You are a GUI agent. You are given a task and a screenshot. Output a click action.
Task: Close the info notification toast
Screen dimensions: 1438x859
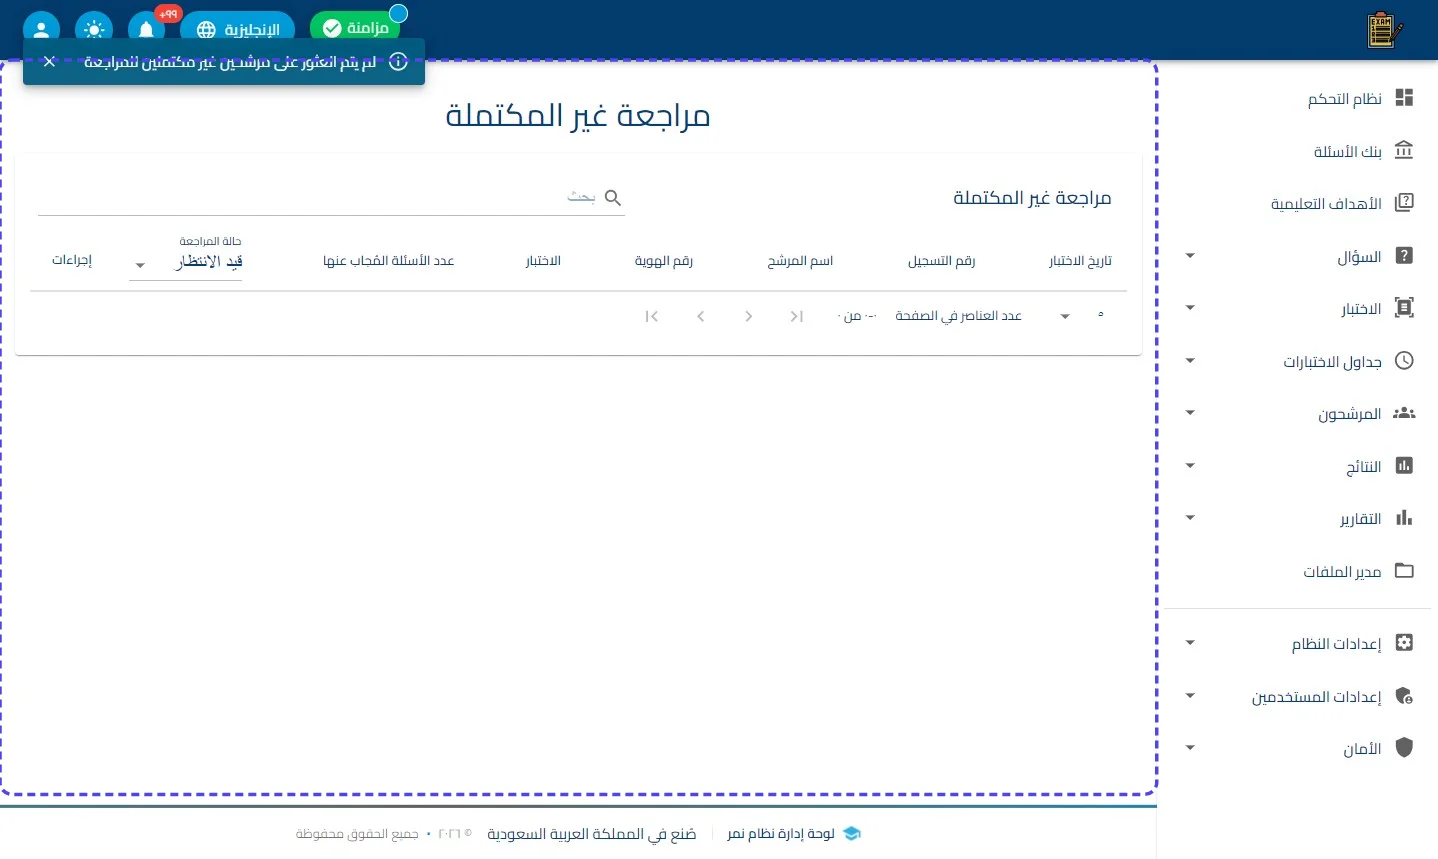(x=49, y=62)
